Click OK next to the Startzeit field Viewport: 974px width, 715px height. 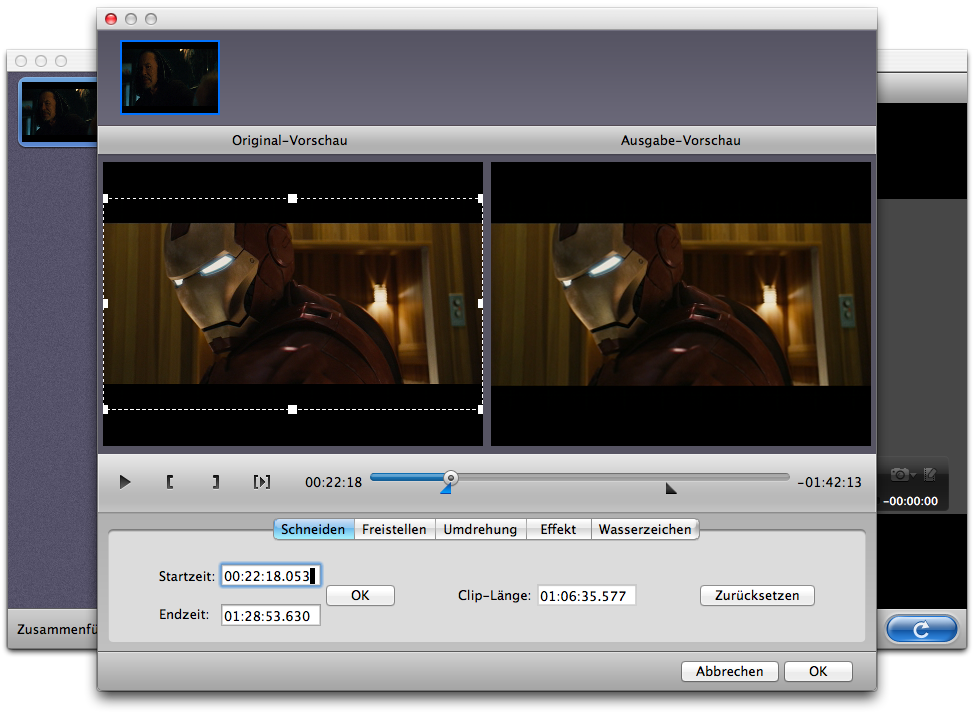(360, 595)
